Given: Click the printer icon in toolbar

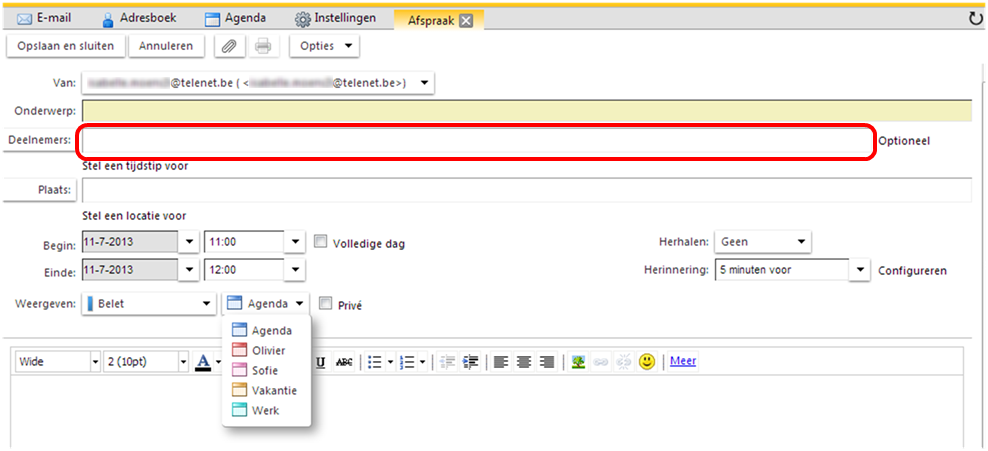Looking at the screenshot, I should coord(262,46).
